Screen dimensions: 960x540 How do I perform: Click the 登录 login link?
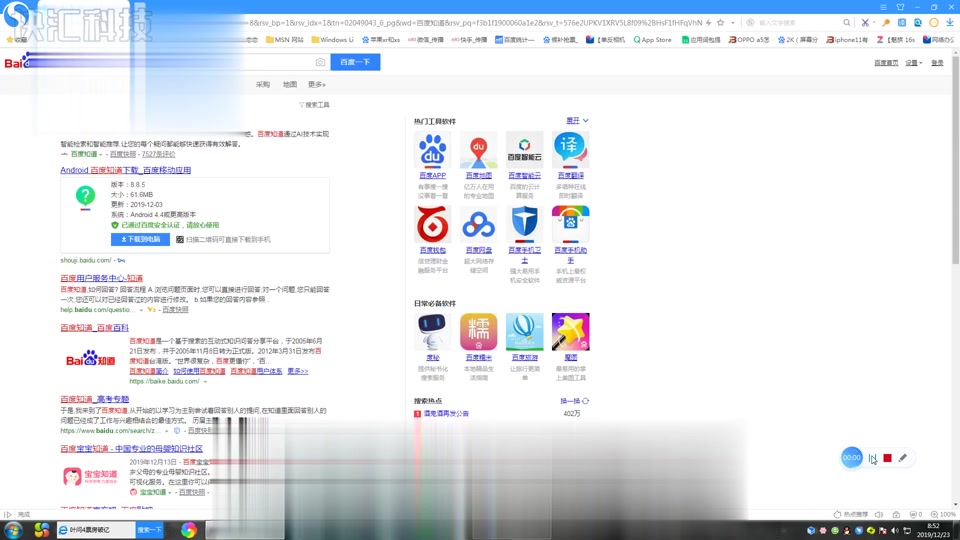click(937, 62)
